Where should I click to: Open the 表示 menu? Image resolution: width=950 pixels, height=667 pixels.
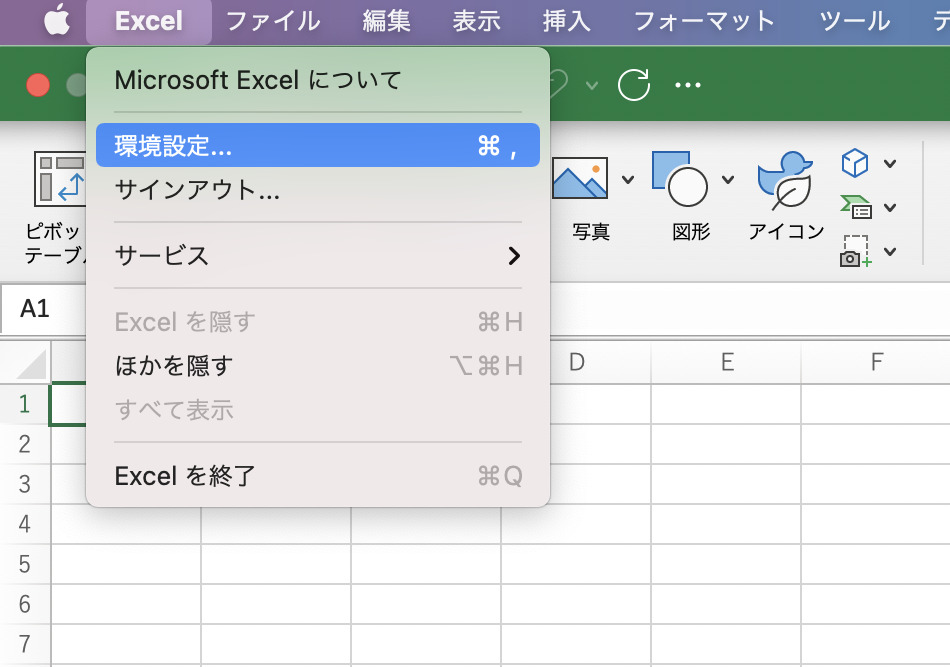pyautogui.click(x=477, y=22)
